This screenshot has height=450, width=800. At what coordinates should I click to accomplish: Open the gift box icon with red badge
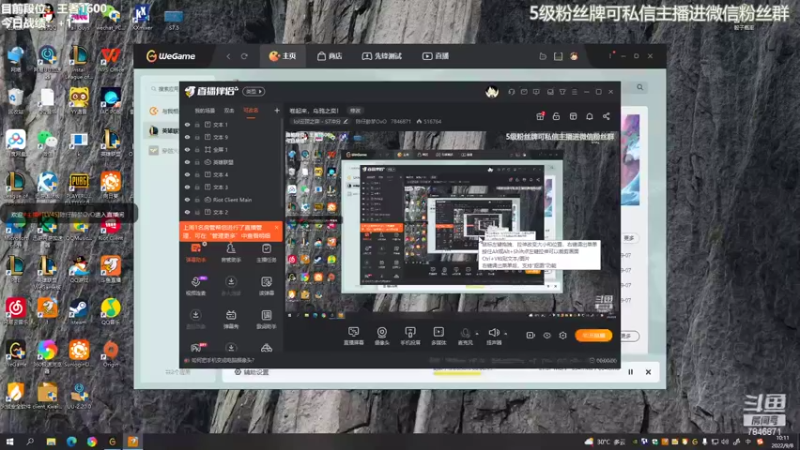(x=540, y=116)
